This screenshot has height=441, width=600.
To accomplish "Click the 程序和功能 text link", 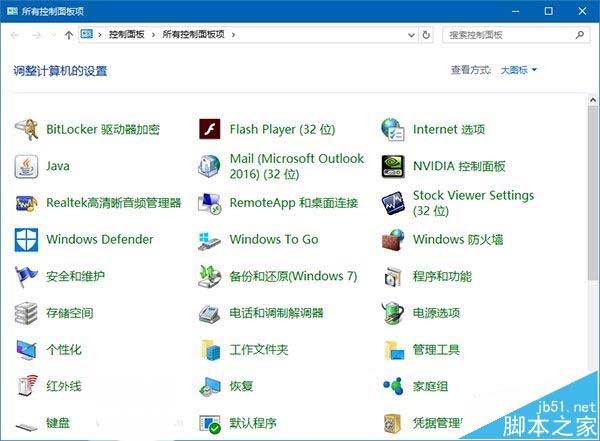I will click(442, 276).
